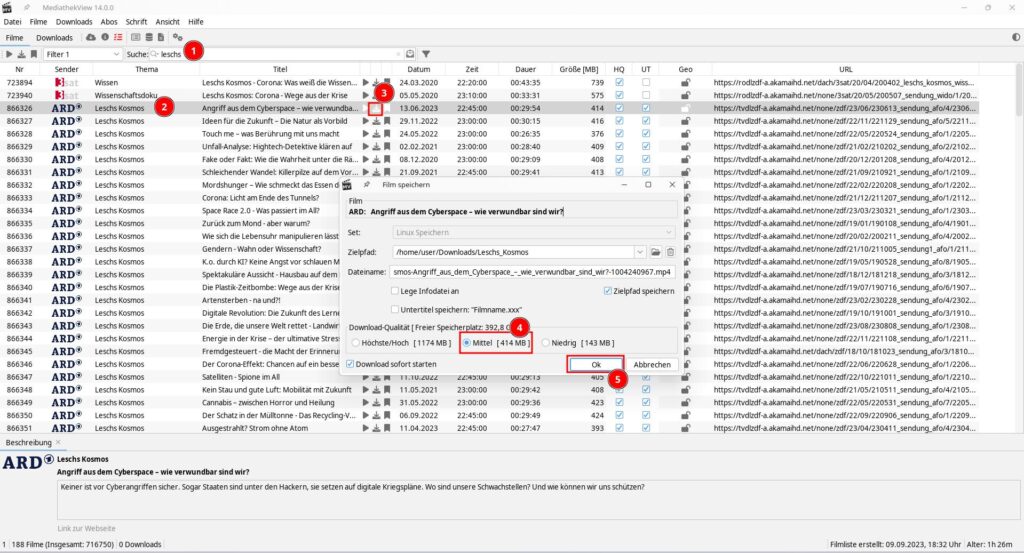Image resolution: width=1024 pixels, height=553 pixels.
Task: Click the bookmark icon left of Filter 1
Action: pos(33,54)
